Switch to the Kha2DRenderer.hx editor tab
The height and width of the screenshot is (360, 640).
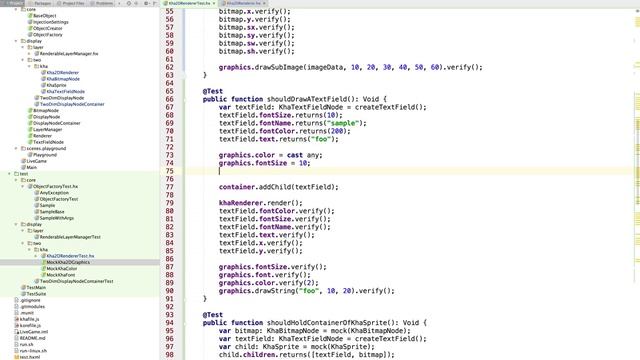click(243, 3)
